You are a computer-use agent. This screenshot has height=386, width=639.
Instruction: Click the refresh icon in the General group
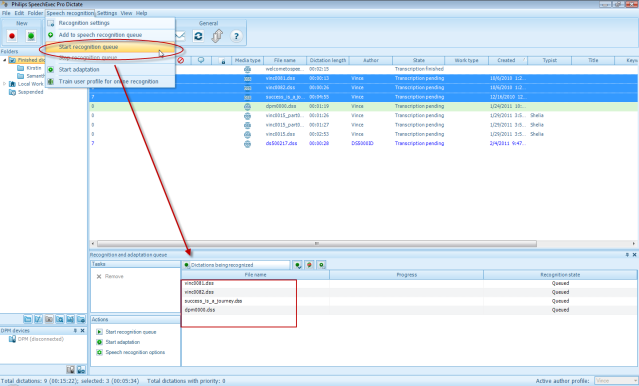[x=198, y=36]
